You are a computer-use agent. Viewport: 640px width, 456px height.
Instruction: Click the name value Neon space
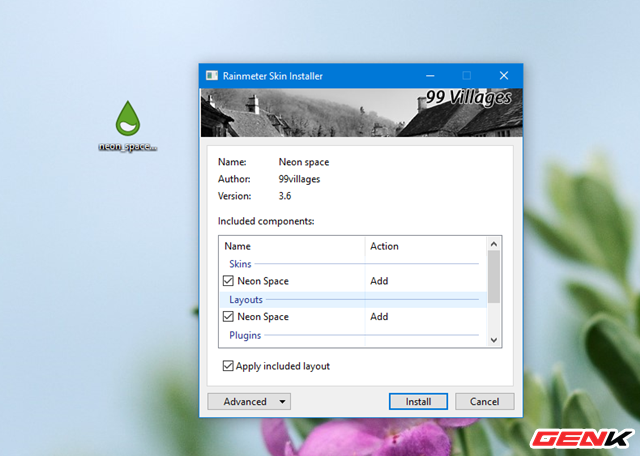point(304,162)
